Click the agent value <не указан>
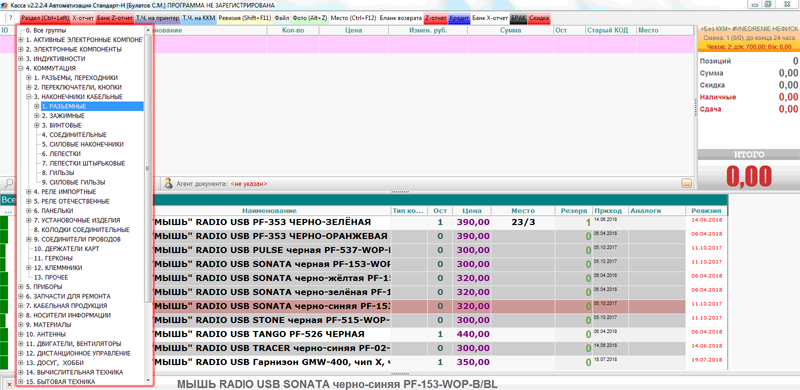 [x=248, y=183]
